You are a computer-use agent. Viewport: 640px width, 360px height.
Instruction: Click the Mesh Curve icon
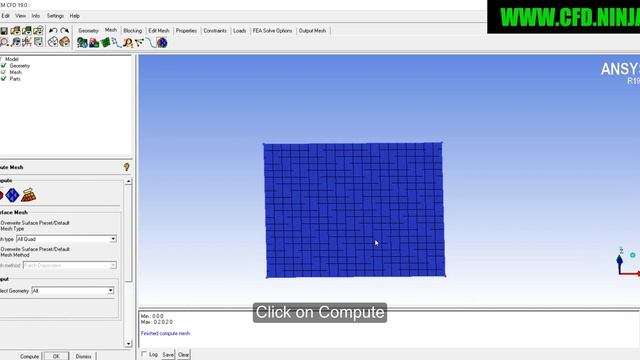(x=151, y=42)
